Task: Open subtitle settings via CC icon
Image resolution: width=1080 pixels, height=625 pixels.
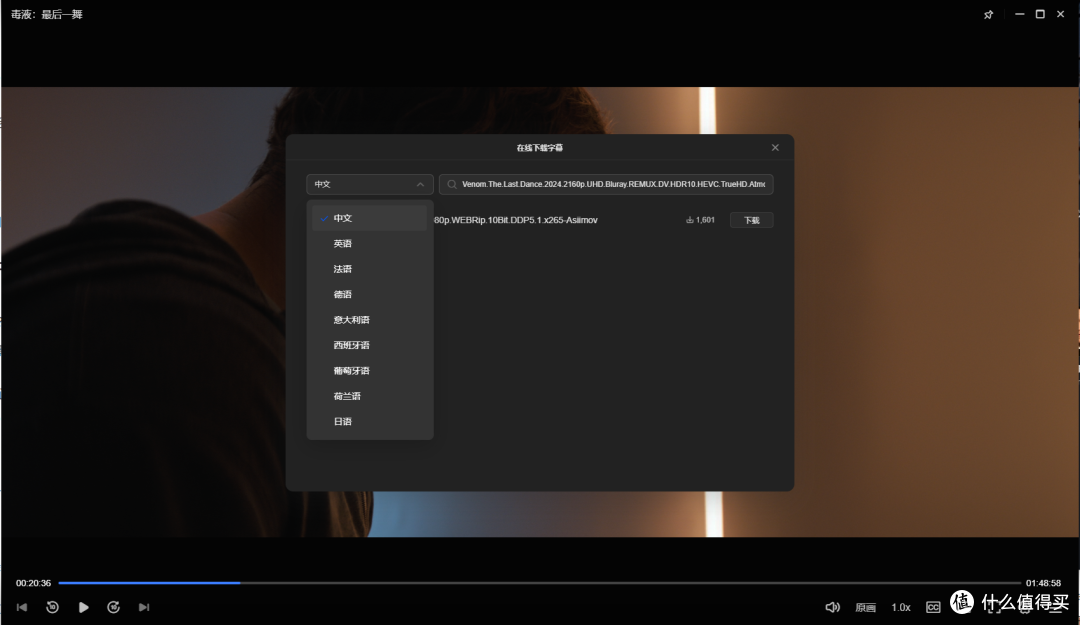Action: [x=933, y=607]
